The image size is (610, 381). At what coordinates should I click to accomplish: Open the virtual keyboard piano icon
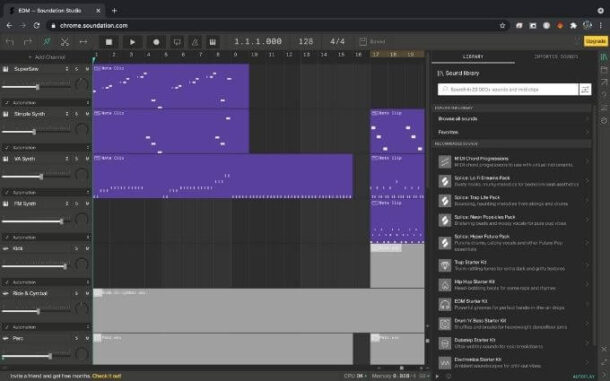pyautogui.click(x=213, y=42)
